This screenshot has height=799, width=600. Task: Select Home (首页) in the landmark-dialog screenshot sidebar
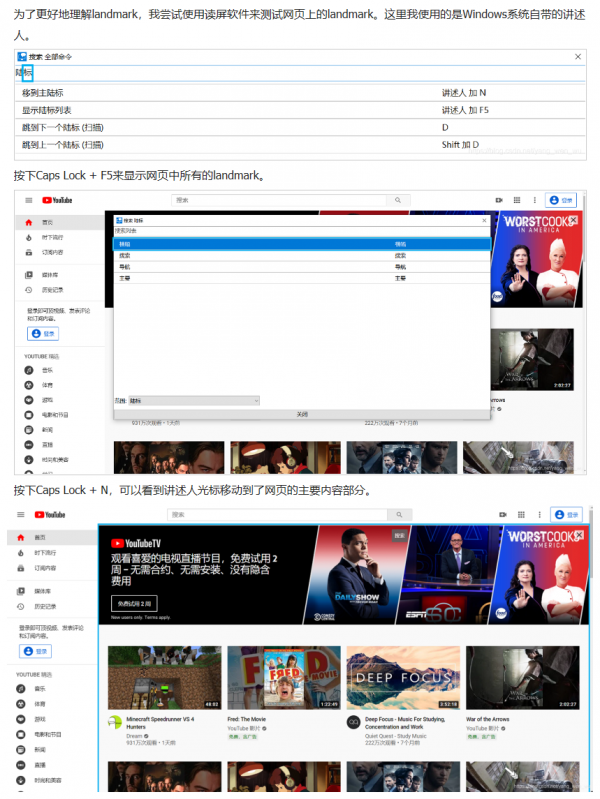(x=60, y=223)
